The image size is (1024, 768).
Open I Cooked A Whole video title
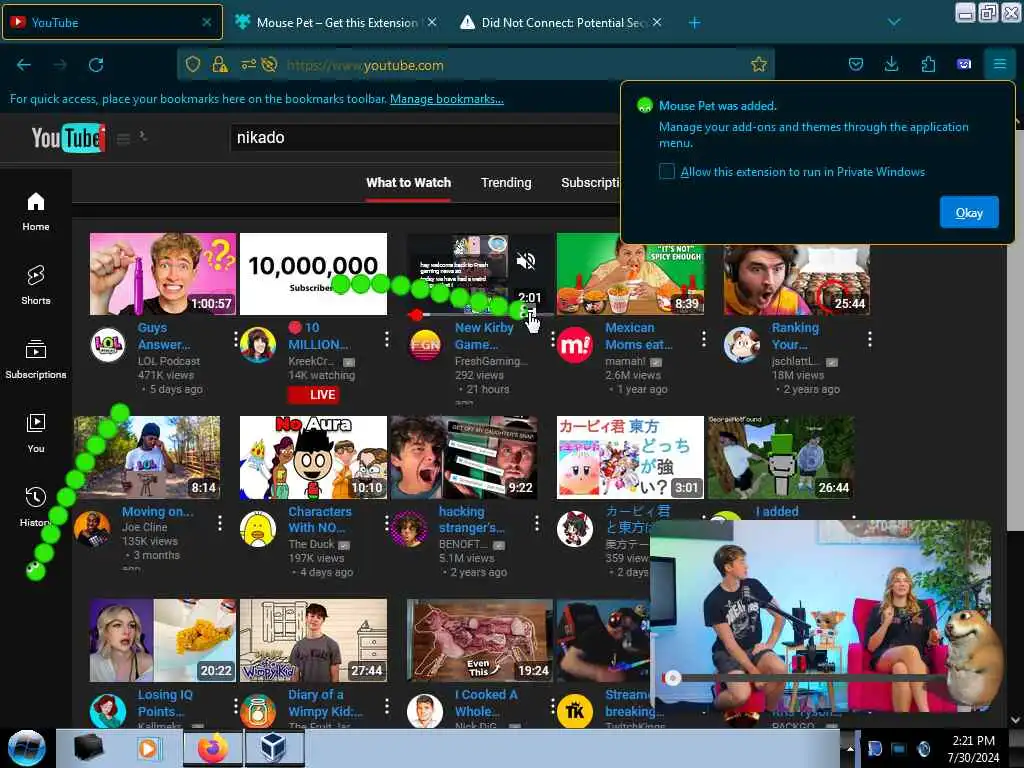click(x=487, y=703)
